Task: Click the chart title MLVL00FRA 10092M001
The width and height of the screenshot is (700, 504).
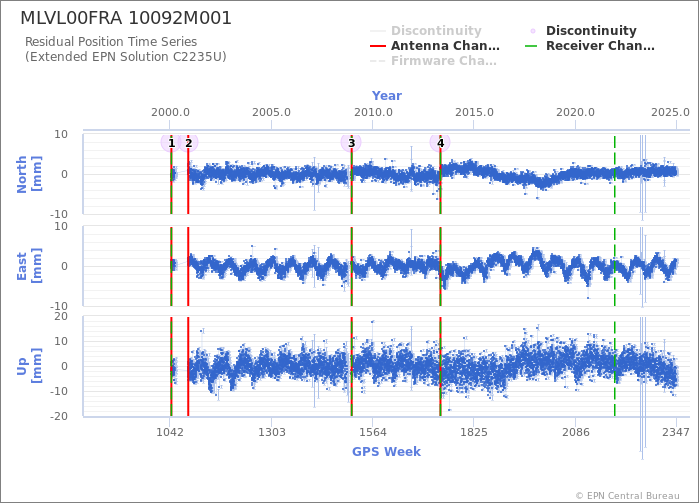Action: pos(126,18)
